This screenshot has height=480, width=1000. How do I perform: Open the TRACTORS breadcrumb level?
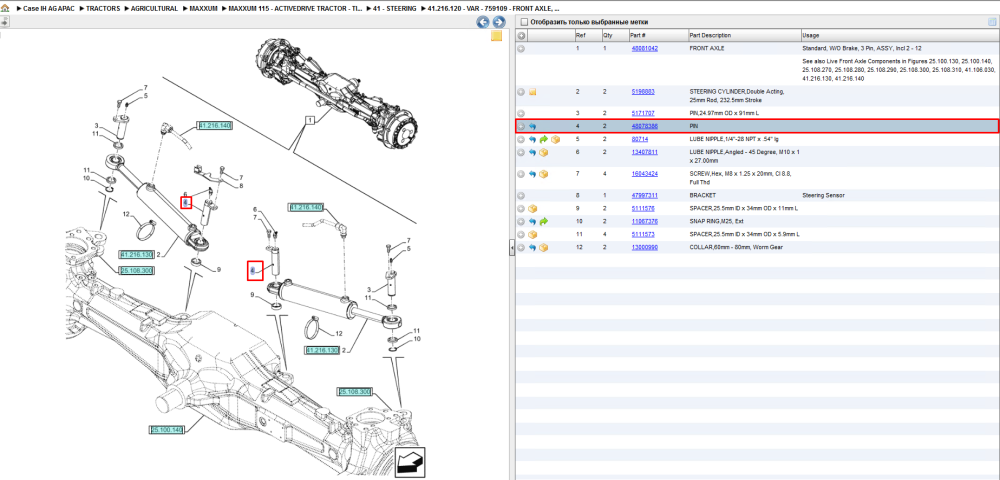click(x=102, y=9)
